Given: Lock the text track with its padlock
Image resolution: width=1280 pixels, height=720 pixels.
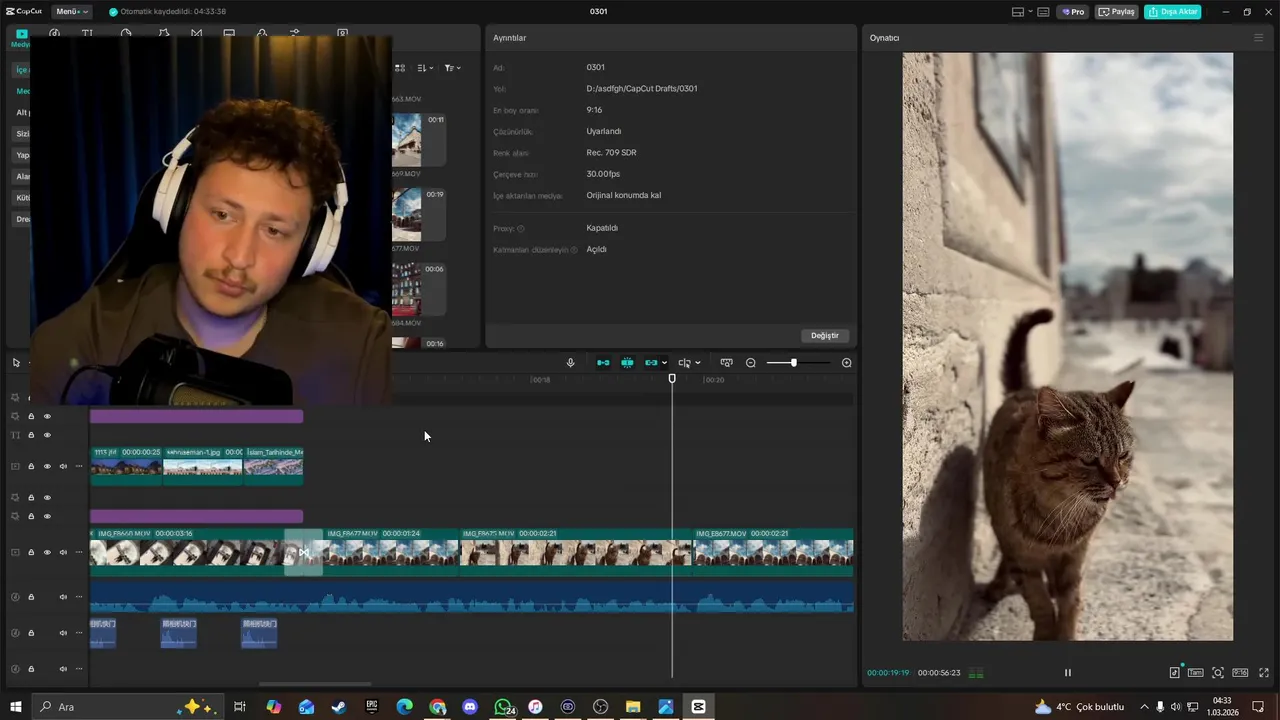Looking at the screenshot, I should pos(31,435).
